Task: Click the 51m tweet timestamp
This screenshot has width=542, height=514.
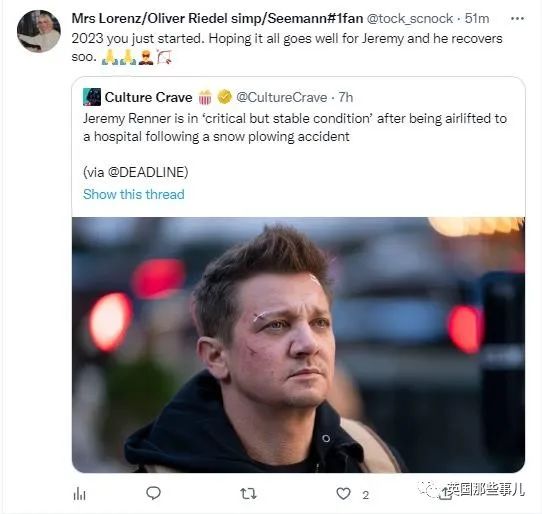Action: click(x=477, y=18)
